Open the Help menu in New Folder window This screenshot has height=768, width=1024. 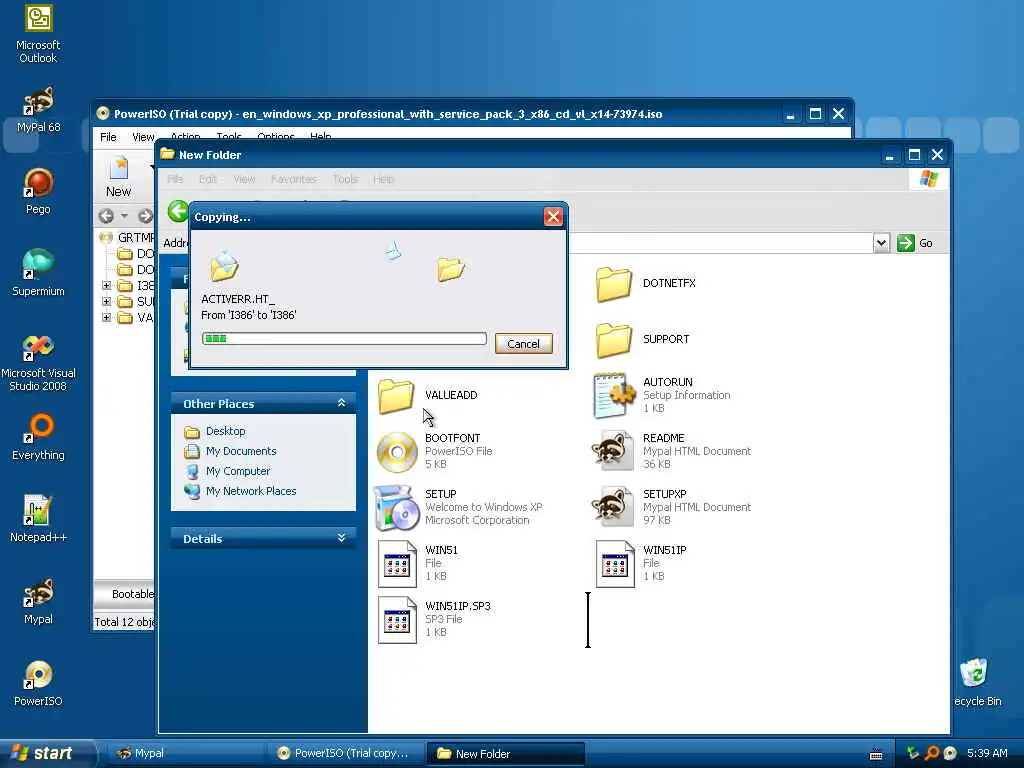point(383,179)
